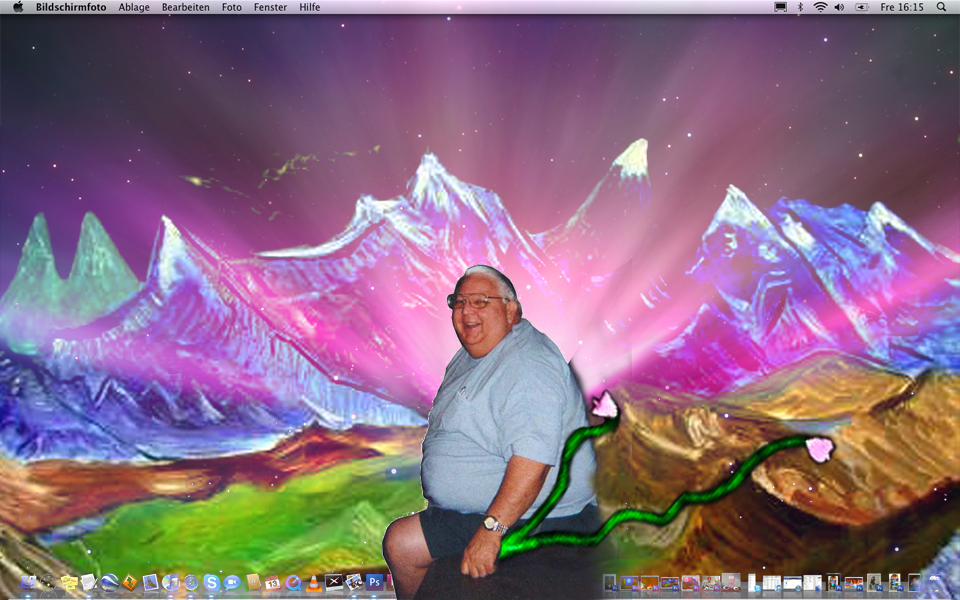The image size is (960, 600).
Task: Open iTunes in the dock
Action: 170,582
